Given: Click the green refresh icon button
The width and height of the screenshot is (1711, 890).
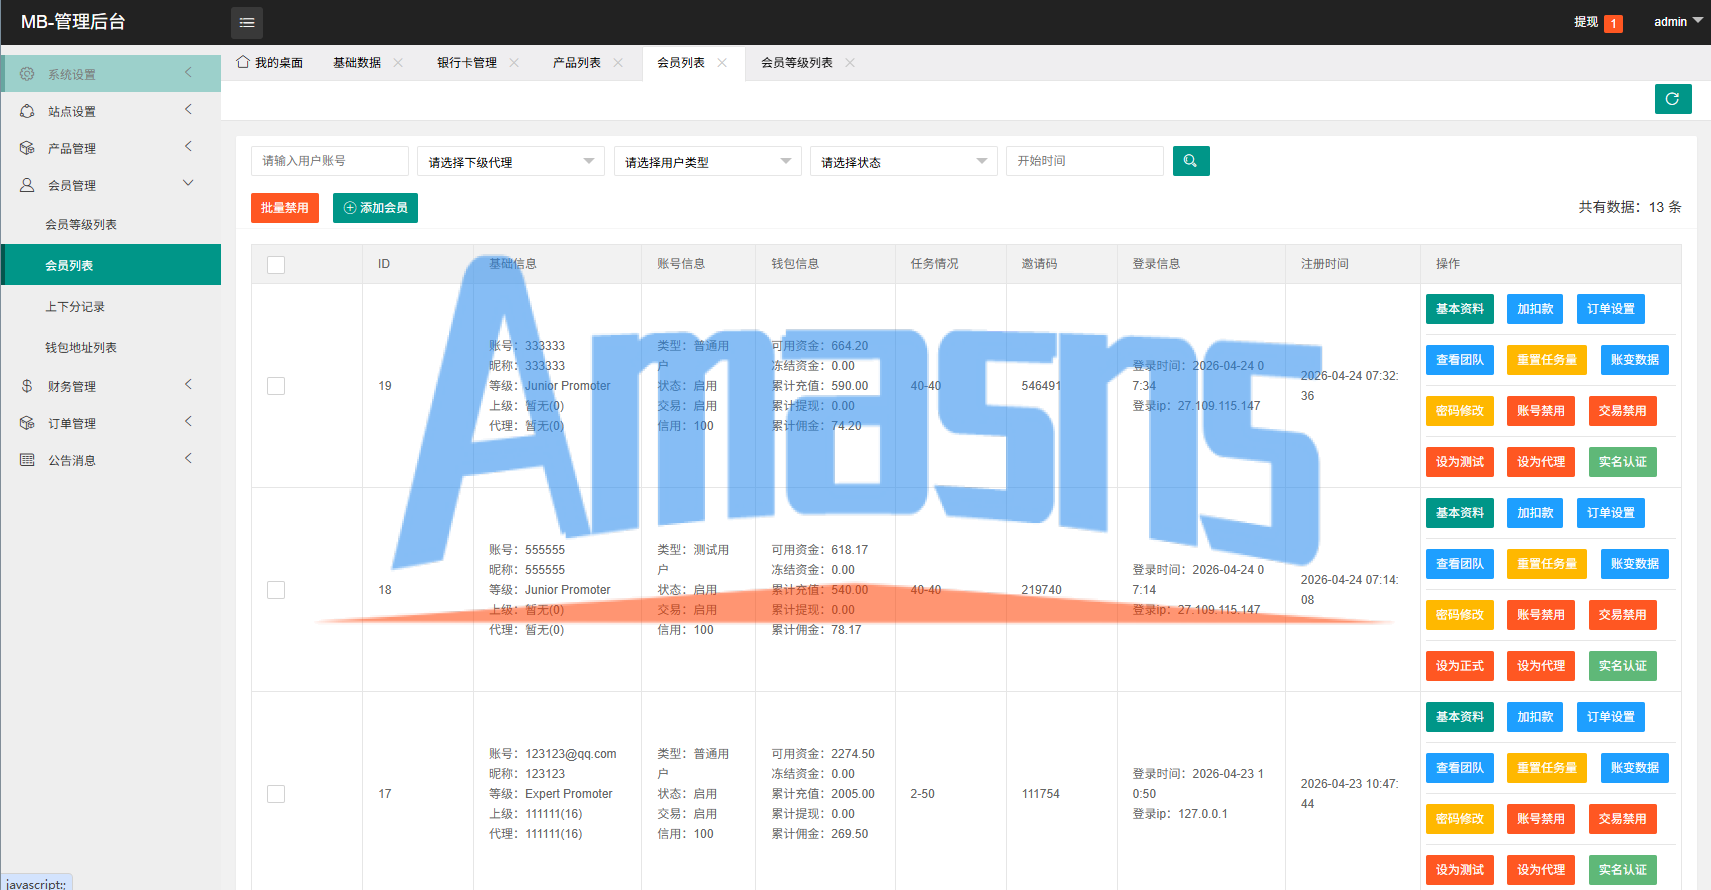Looking at the screenshot, I should [1673, 98].
